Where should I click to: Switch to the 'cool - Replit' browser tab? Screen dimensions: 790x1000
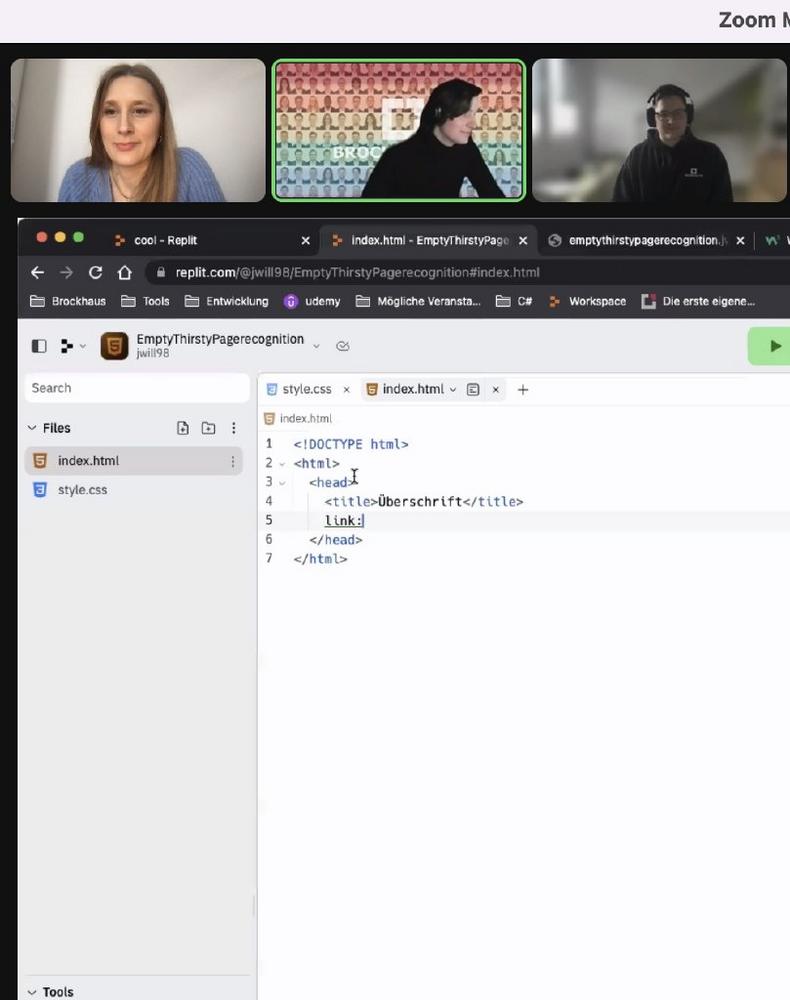tap(165, 240)
